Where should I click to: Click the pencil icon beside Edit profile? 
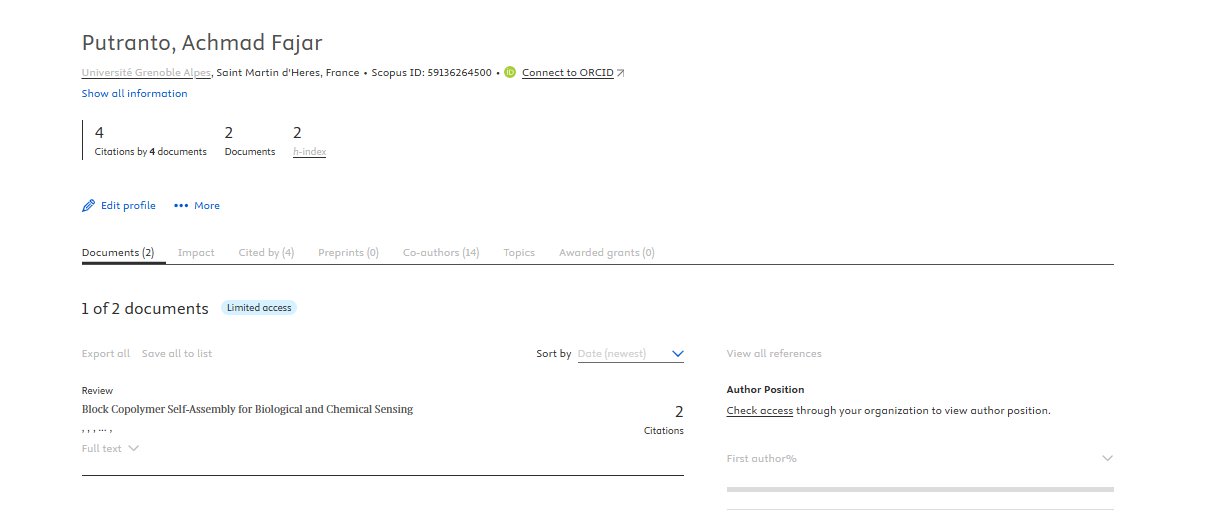88,206
